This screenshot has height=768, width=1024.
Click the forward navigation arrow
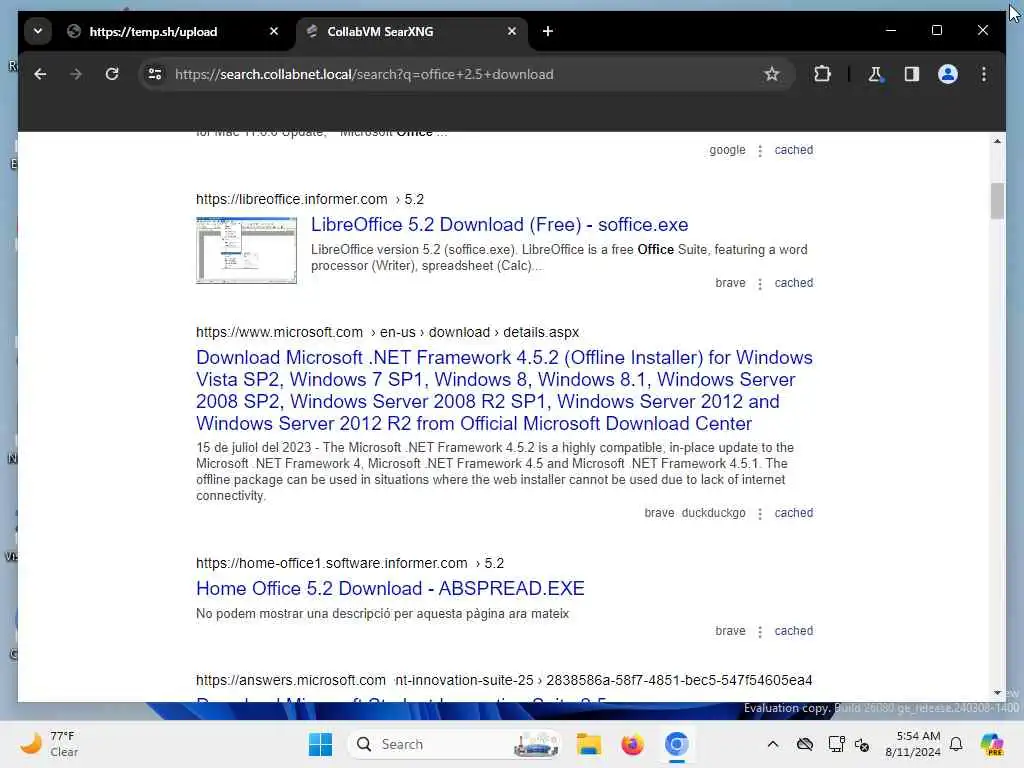click(76, 74)
